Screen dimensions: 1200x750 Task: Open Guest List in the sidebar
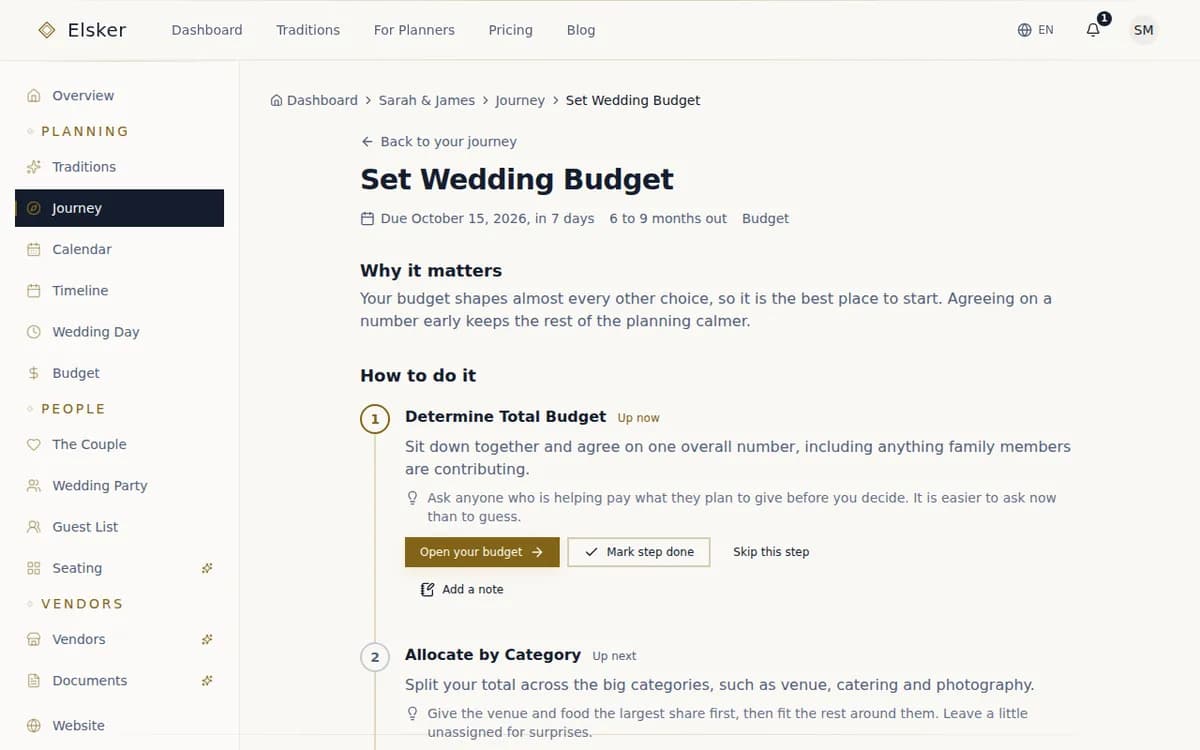click(x=119, y=527)
